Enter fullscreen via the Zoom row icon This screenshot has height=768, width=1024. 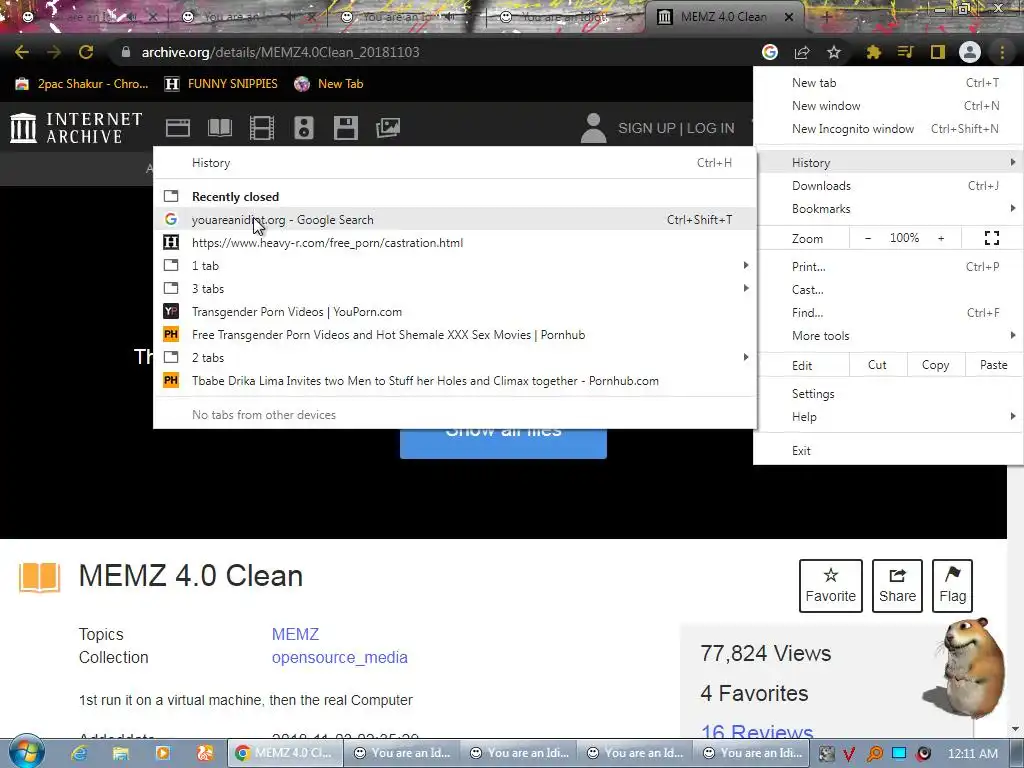[991, 238]
